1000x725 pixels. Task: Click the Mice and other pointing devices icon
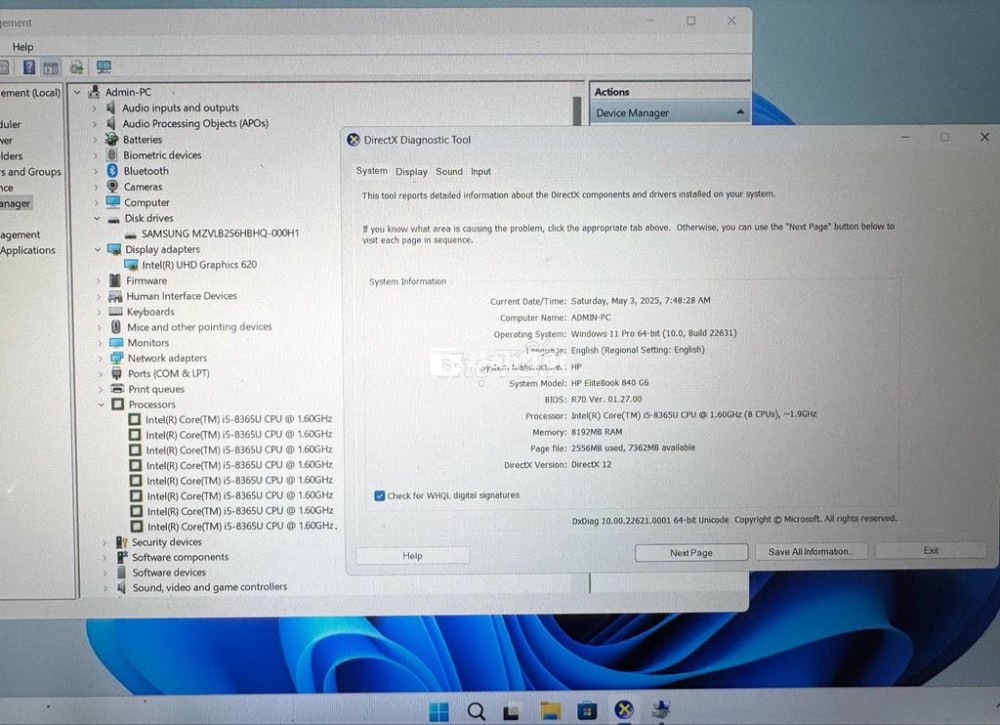coord(115,326)
